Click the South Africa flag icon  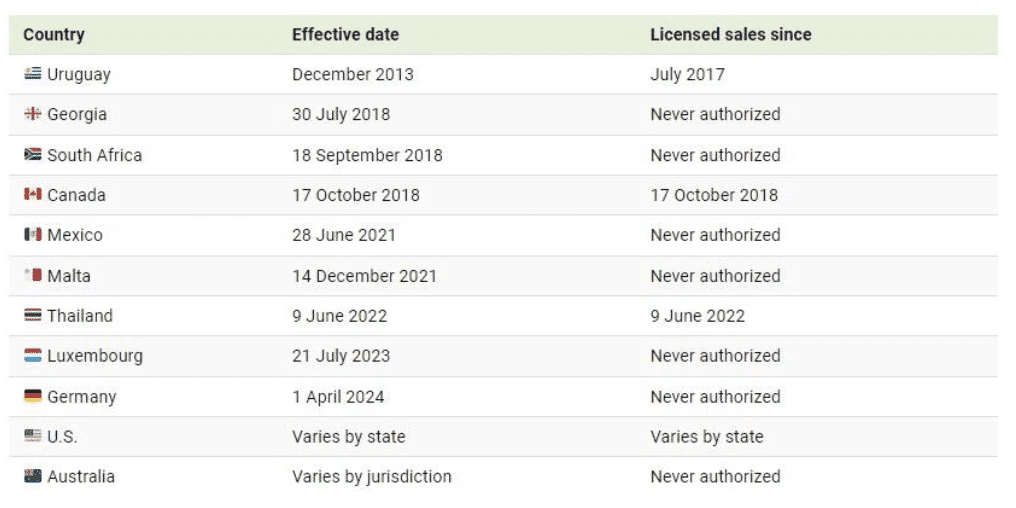click(x=32, y=155)
